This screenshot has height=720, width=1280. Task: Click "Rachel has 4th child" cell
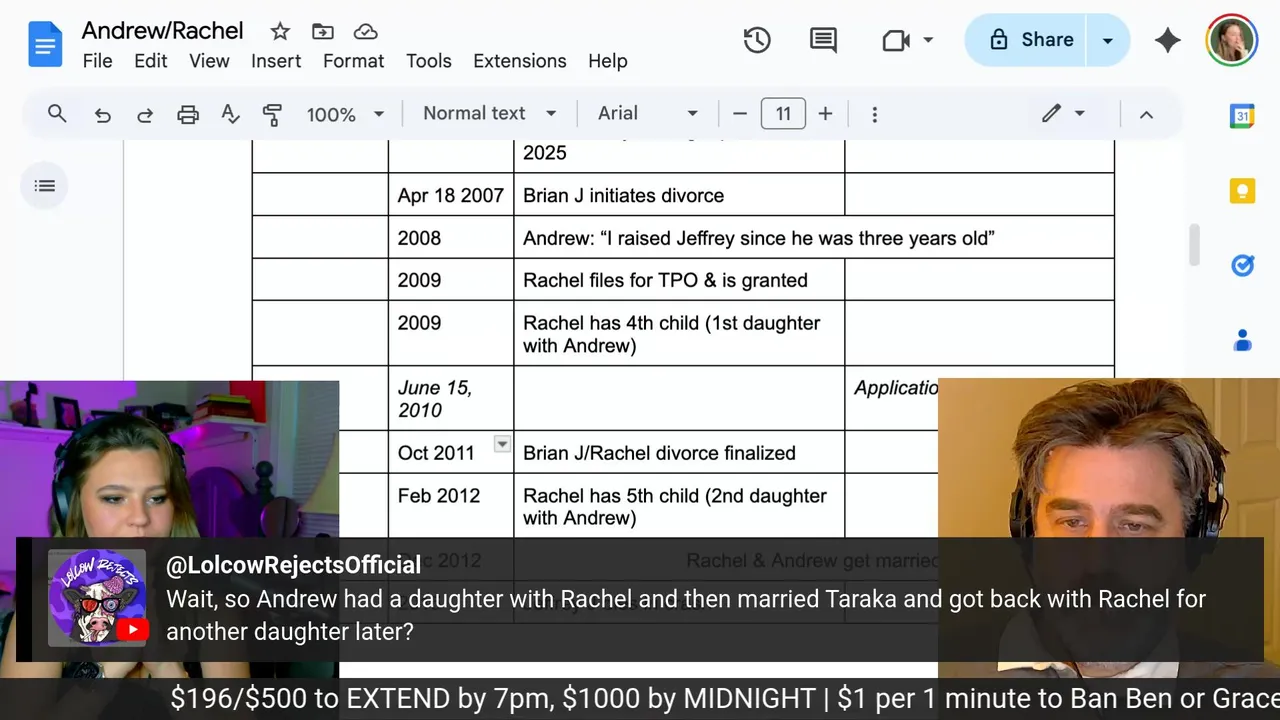click(679, 334)
